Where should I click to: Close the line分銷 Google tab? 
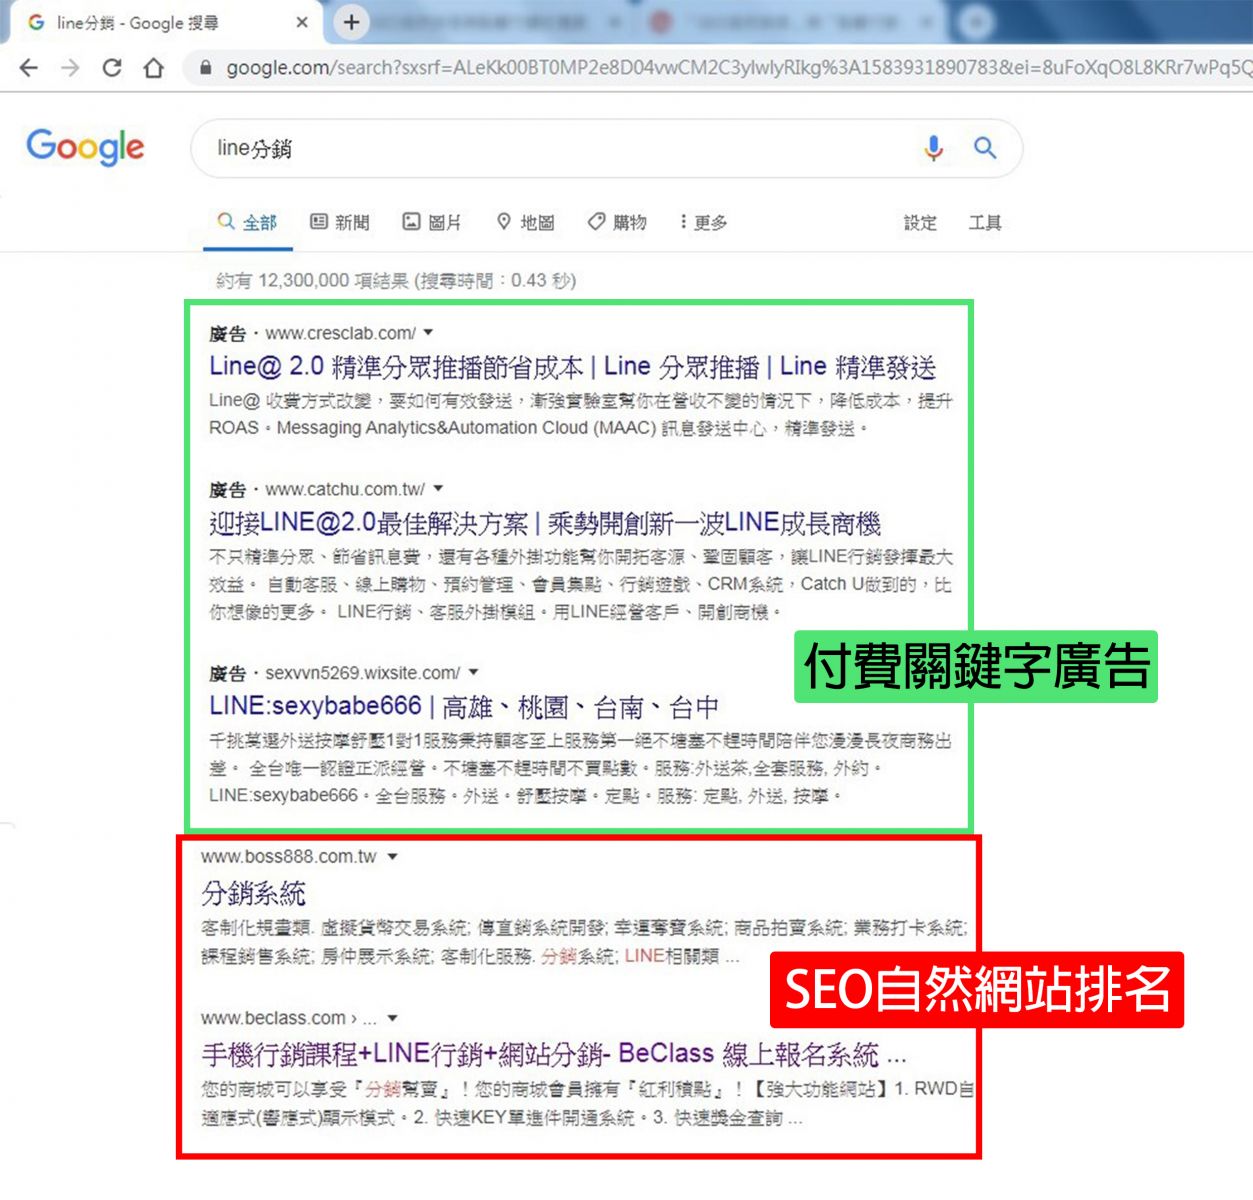tap(302, 22)
